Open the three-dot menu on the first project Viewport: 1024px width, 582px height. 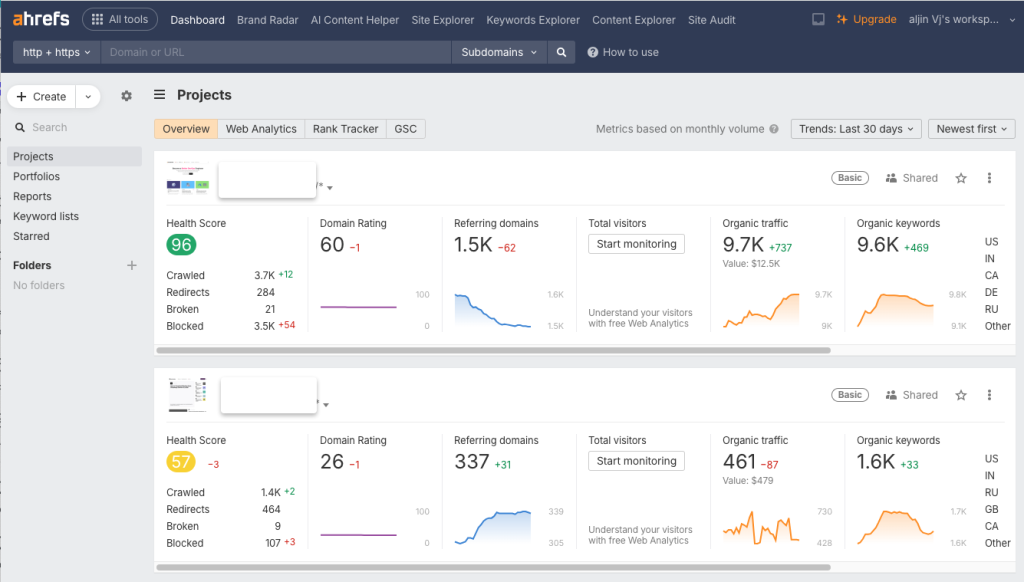(989, 177)
